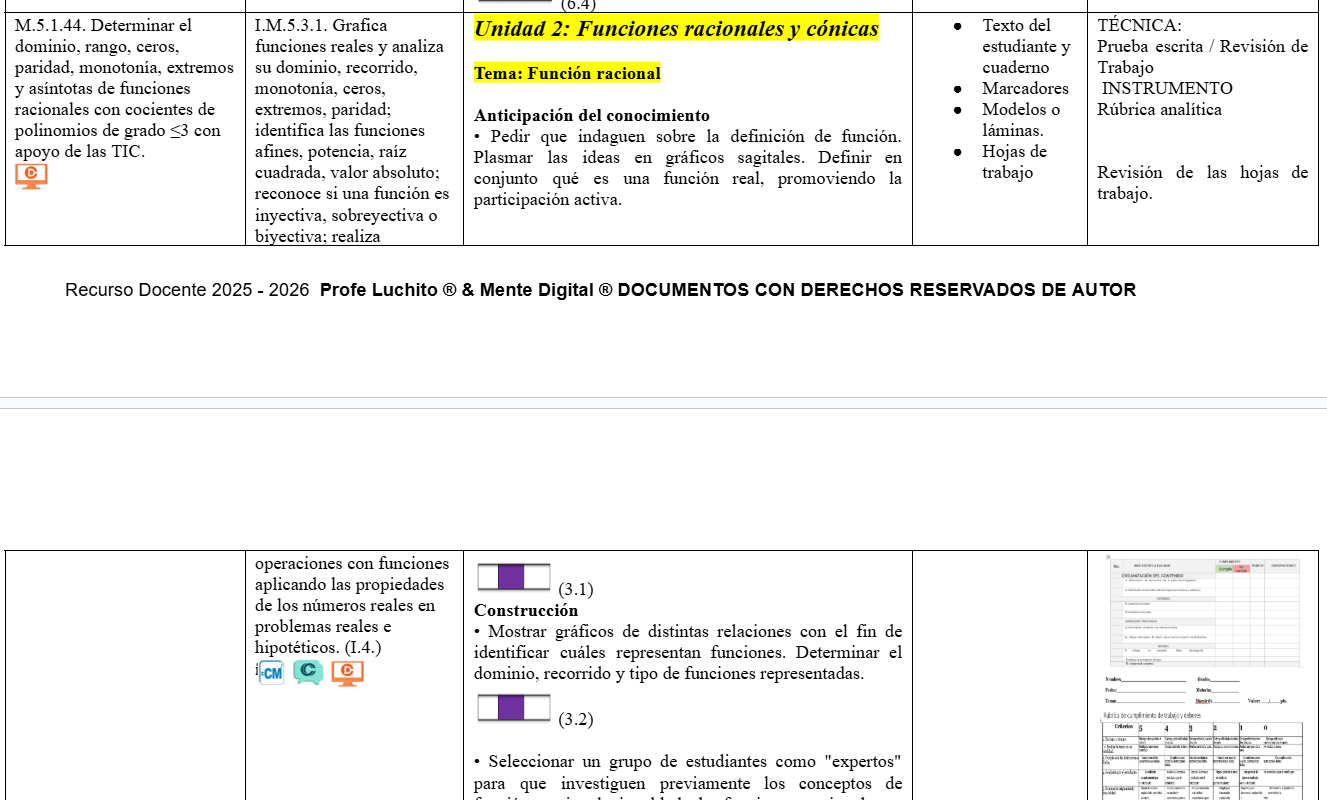Click 'hipotéticos. (I.4.)' text

[318, 648]
